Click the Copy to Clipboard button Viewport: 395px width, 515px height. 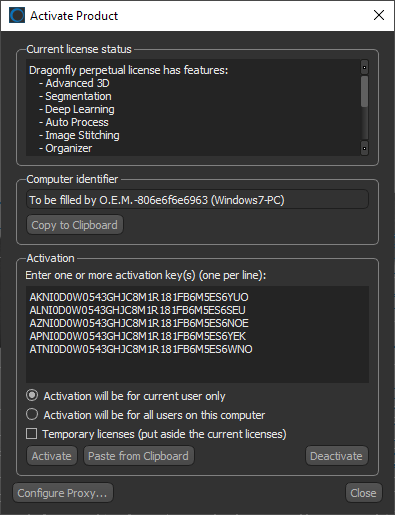(75, 225)
